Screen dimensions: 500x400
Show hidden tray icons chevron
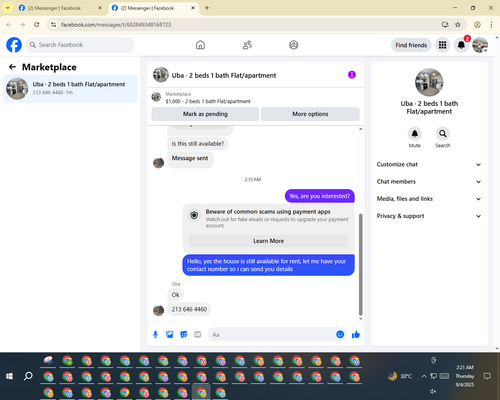(x=424, y=376)
